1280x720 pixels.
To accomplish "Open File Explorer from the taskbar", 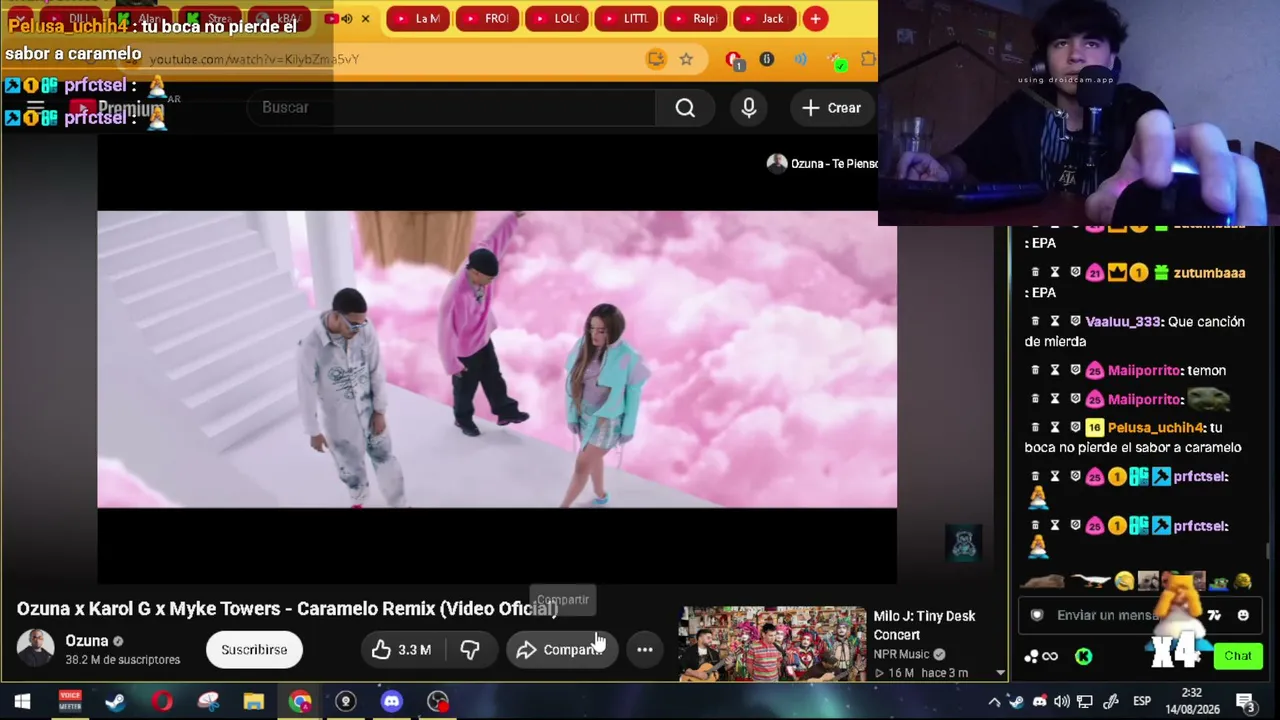I will click(x=254, y=701).
